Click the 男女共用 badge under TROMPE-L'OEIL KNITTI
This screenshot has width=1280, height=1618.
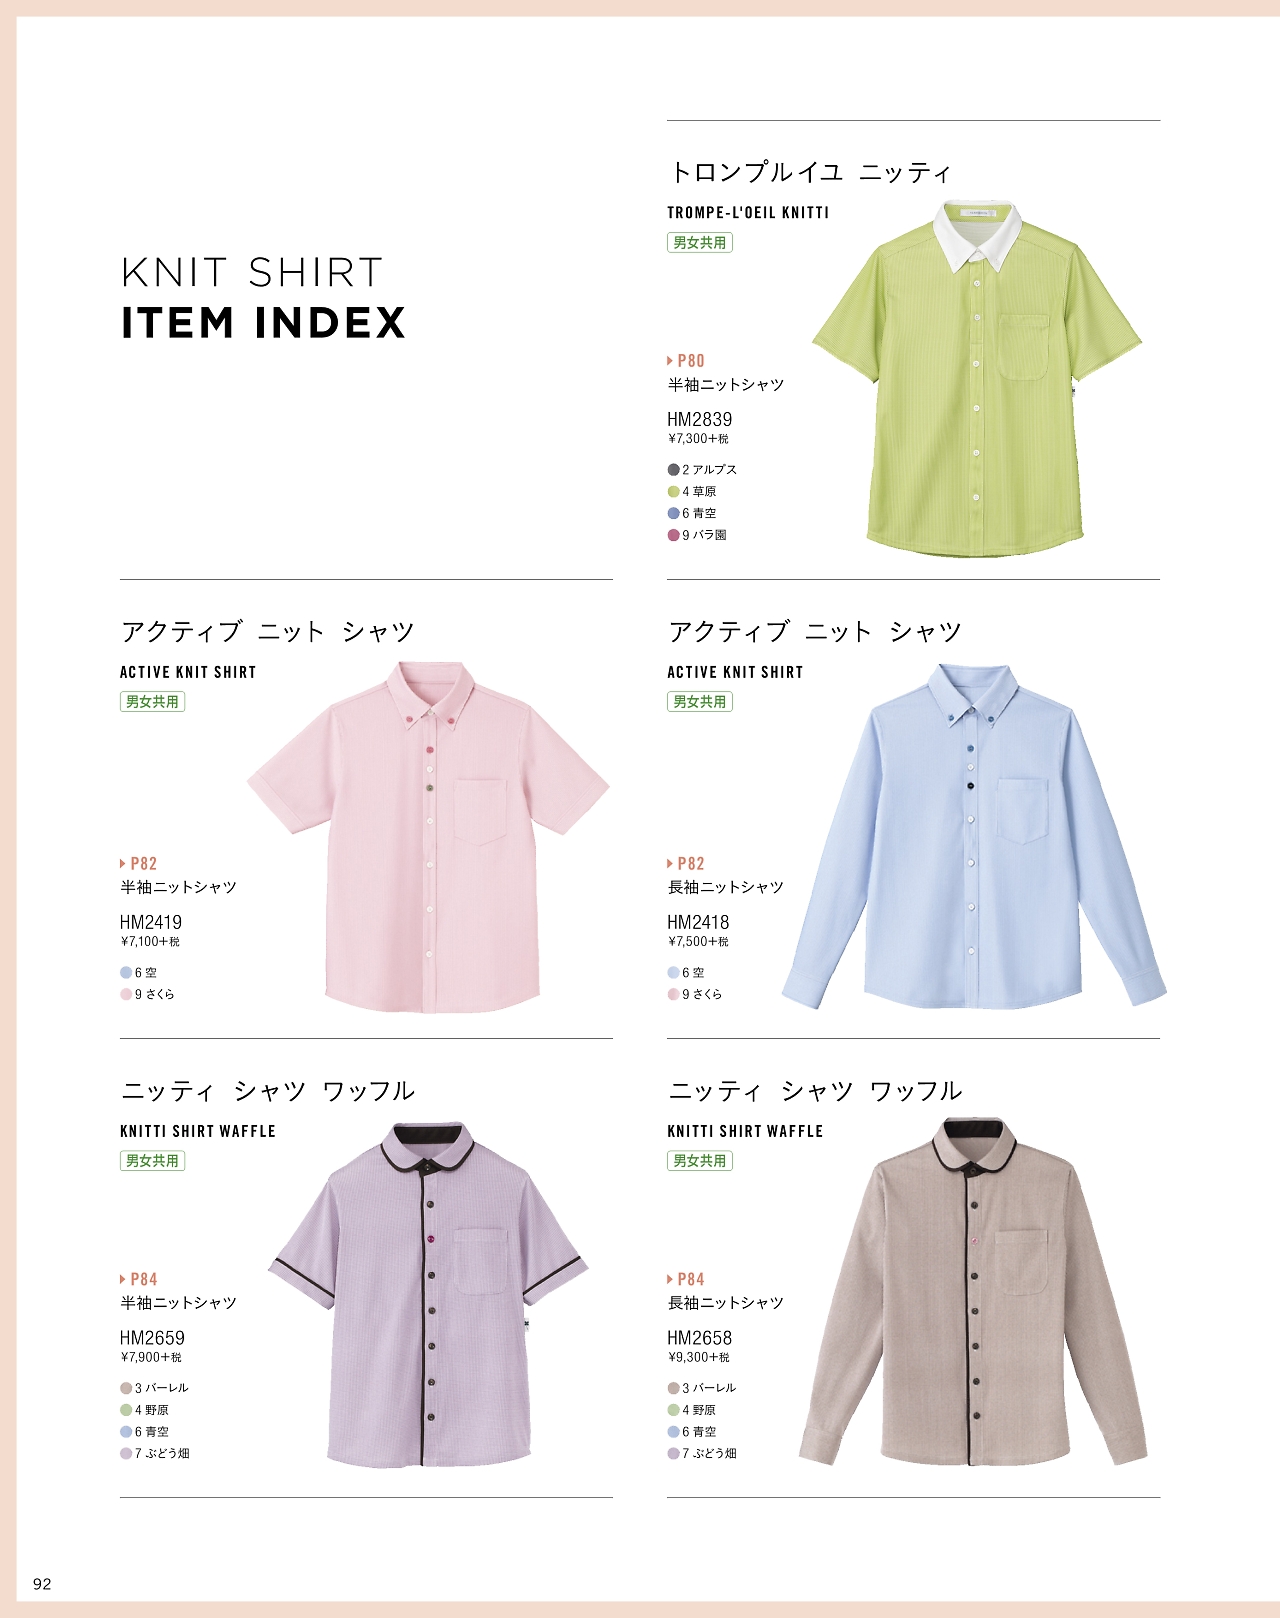(x=700, y=243)
